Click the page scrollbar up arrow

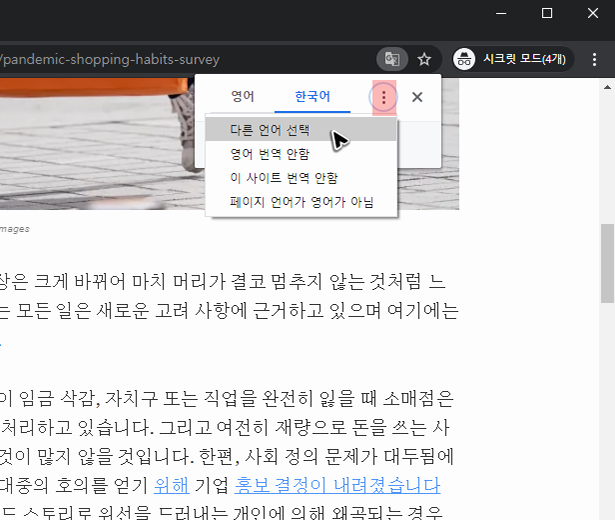pyautogui.click(x=607, y=87)
